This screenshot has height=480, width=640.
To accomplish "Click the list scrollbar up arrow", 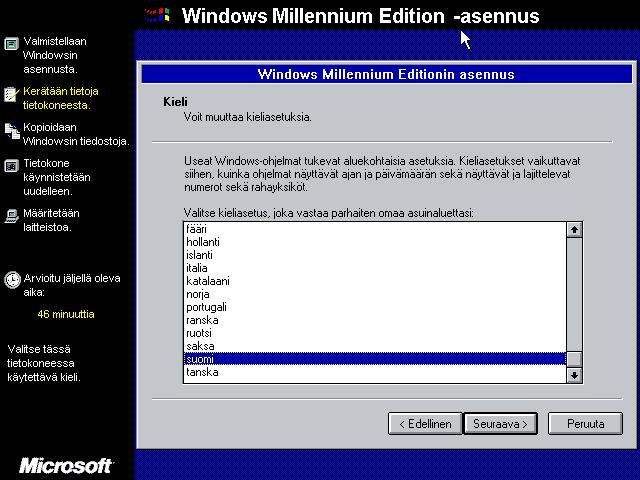I will [574, 230].
